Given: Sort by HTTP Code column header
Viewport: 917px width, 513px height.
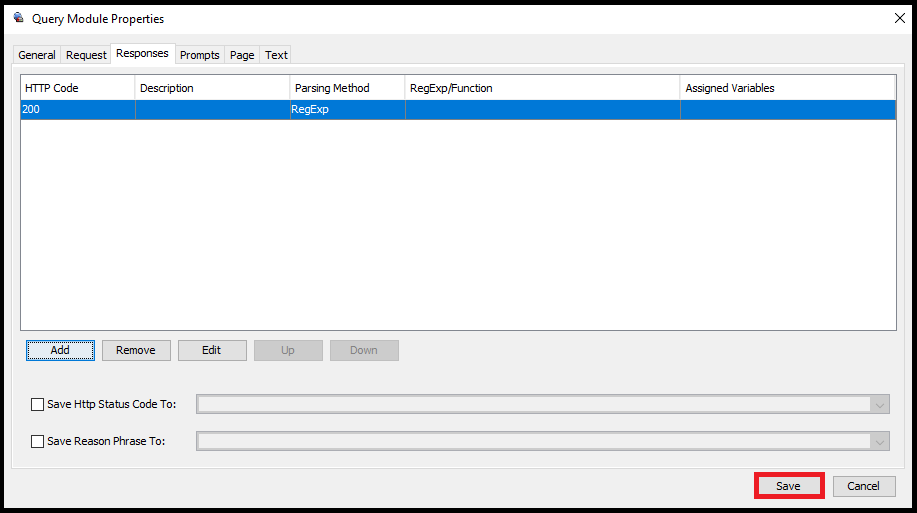Looking at the screenshot, I should (x=78, y=88).
